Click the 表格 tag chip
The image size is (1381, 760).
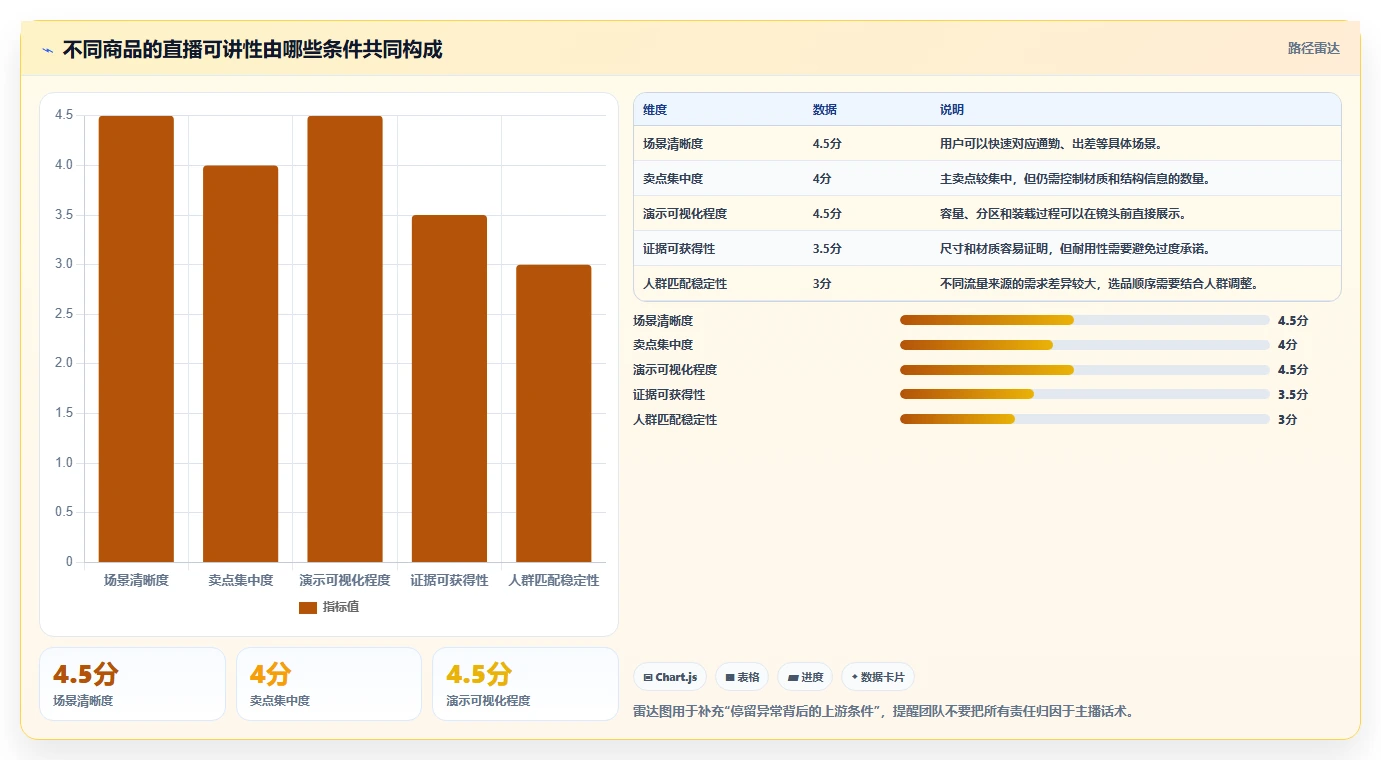pyautogui.click(x=742, y=677)
